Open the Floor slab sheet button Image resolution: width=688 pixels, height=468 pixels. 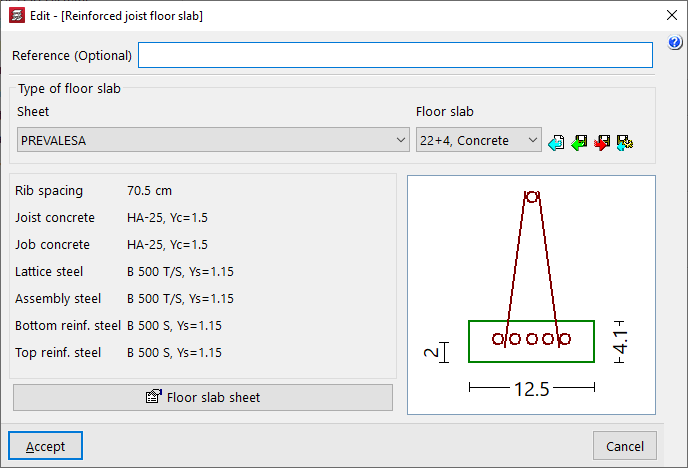point(203,397)
